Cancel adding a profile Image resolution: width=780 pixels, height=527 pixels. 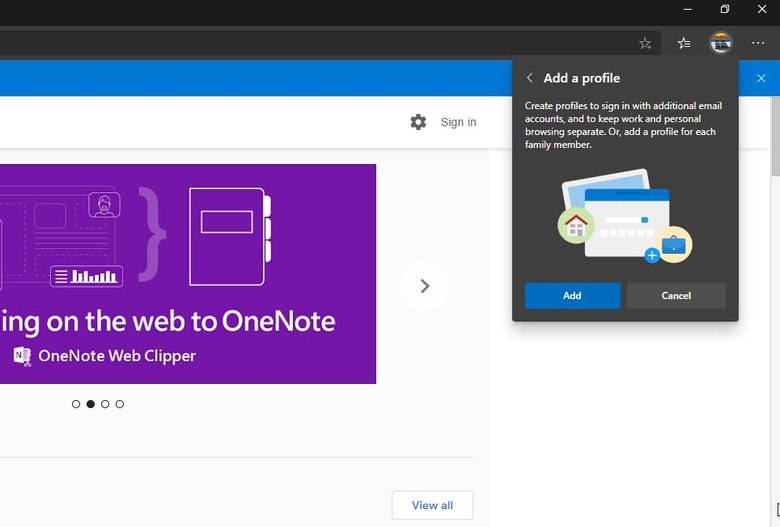tap(676, 296)
